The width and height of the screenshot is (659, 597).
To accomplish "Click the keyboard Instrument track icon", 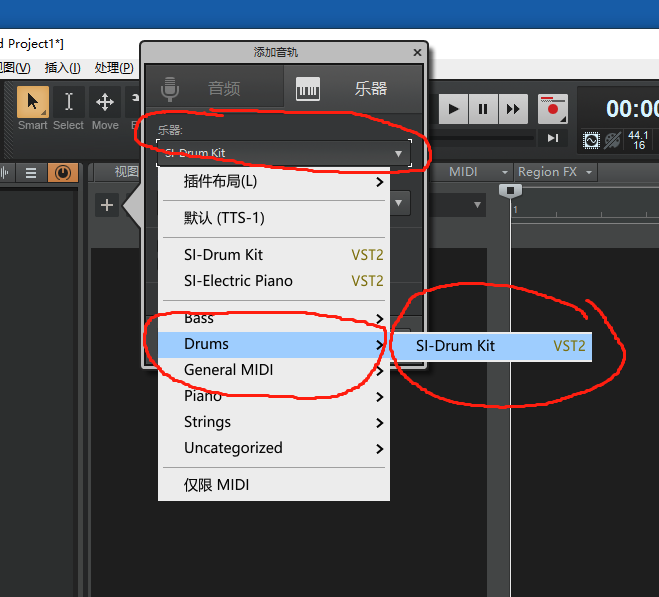I will tap(308, 89).
